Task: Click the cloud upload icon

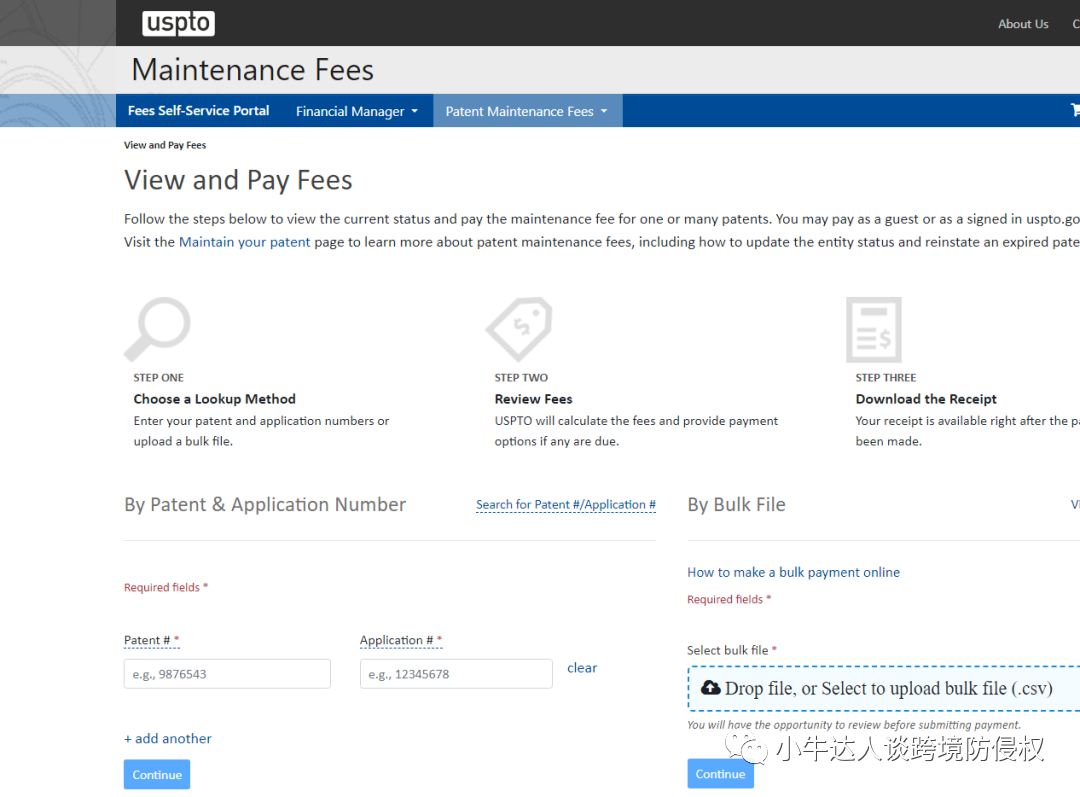Action: click(x=711, y=687)
